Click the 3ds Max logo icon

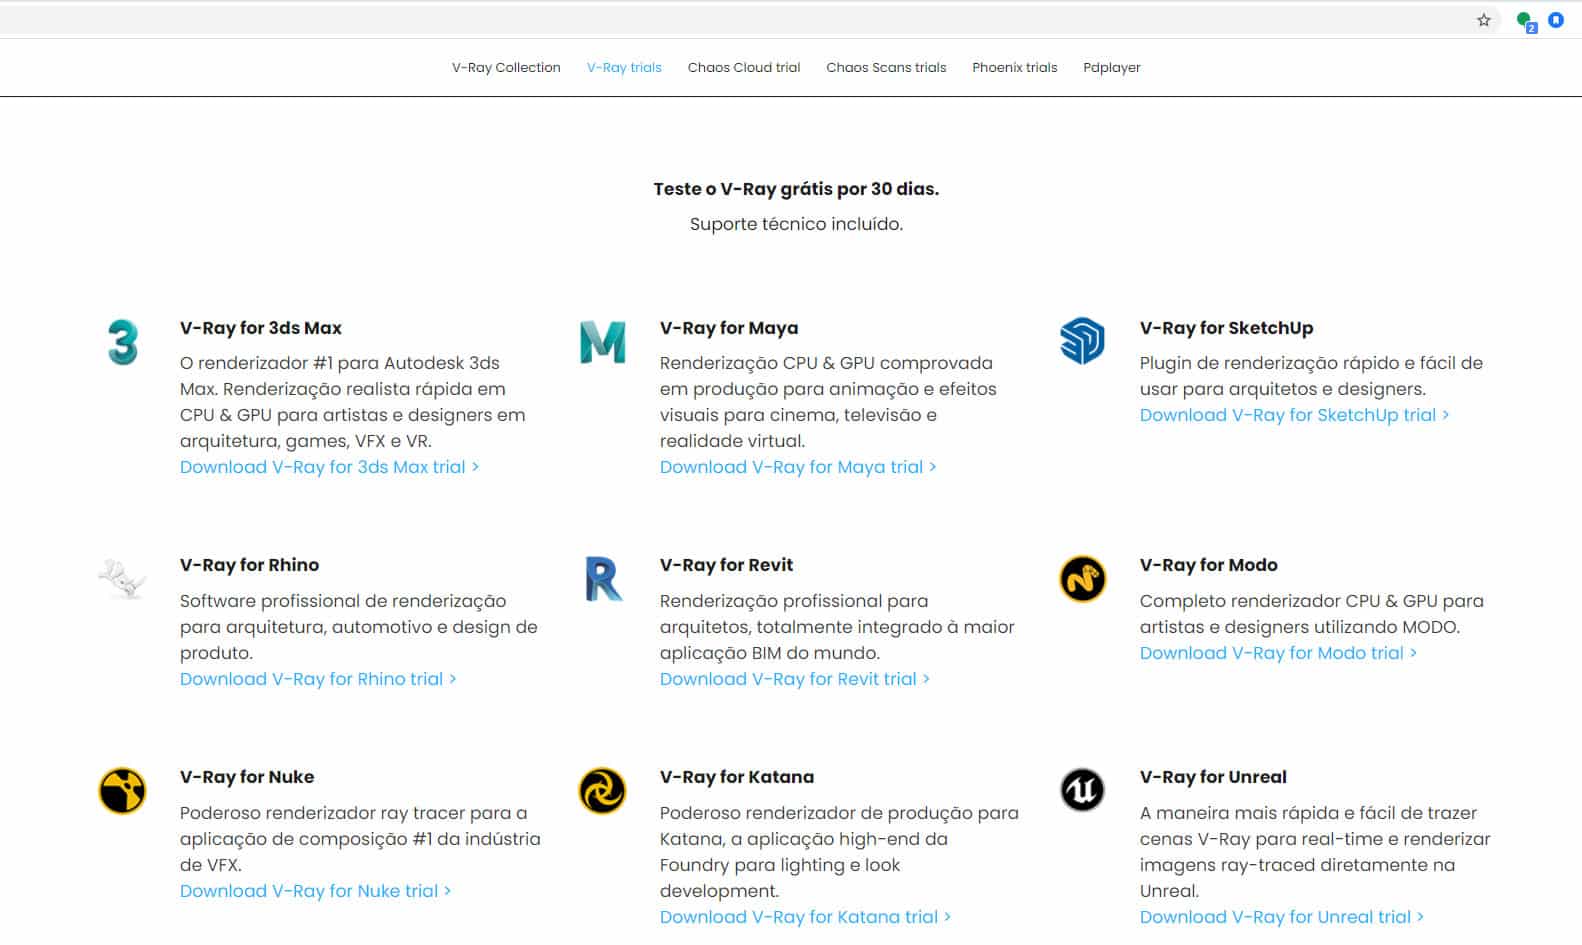pos(122,342)
